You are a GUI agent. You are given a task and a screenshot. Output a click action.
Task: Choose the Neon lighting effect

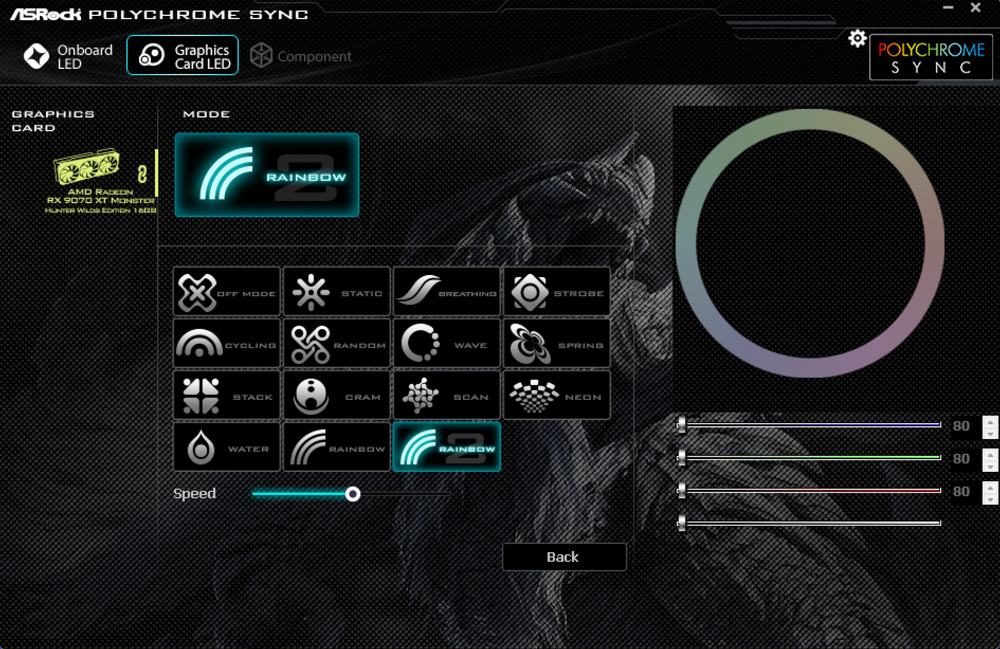pos(556,396)
